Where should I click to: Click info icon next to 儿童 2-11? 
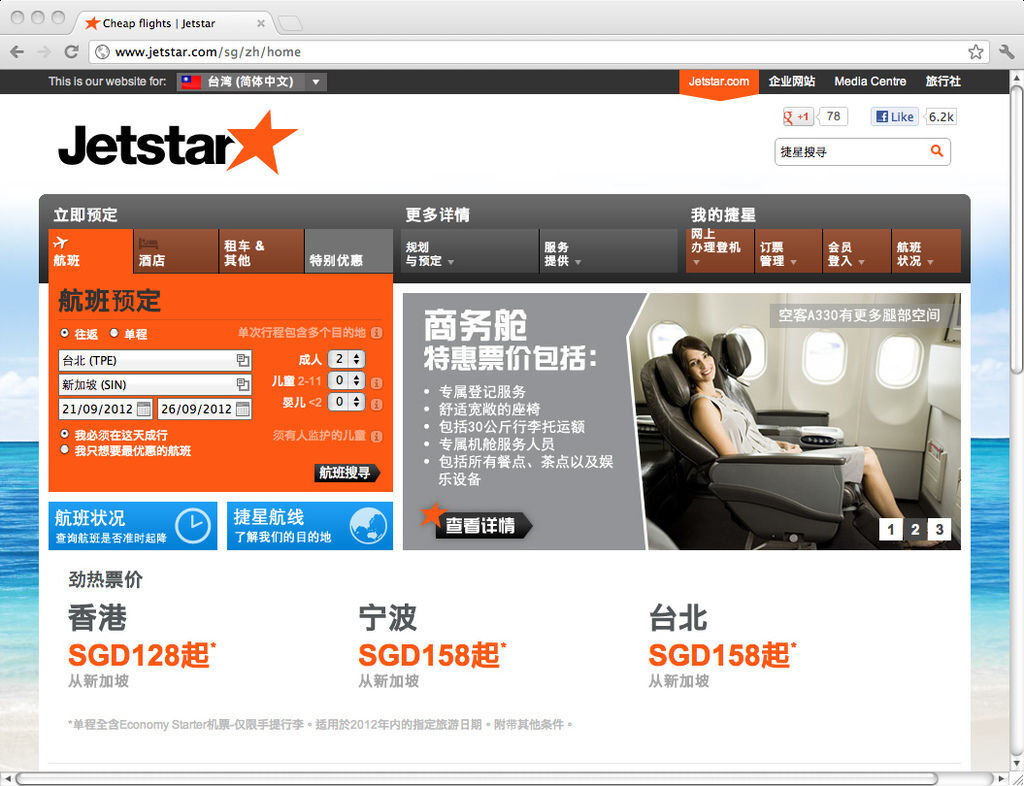pyautogui.click(x=377, y=383)
